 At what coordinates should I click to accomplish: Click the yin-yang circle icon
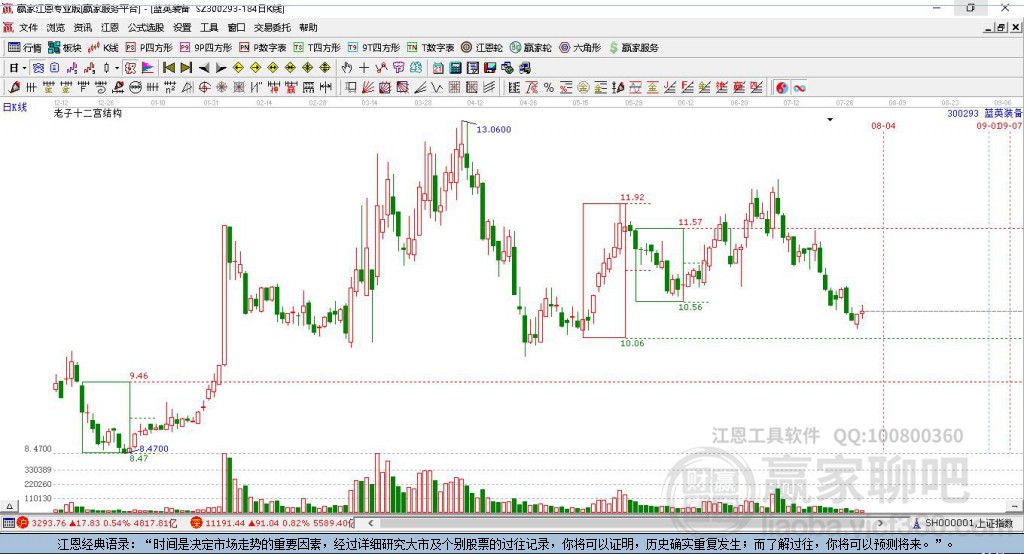pos(782,88)
